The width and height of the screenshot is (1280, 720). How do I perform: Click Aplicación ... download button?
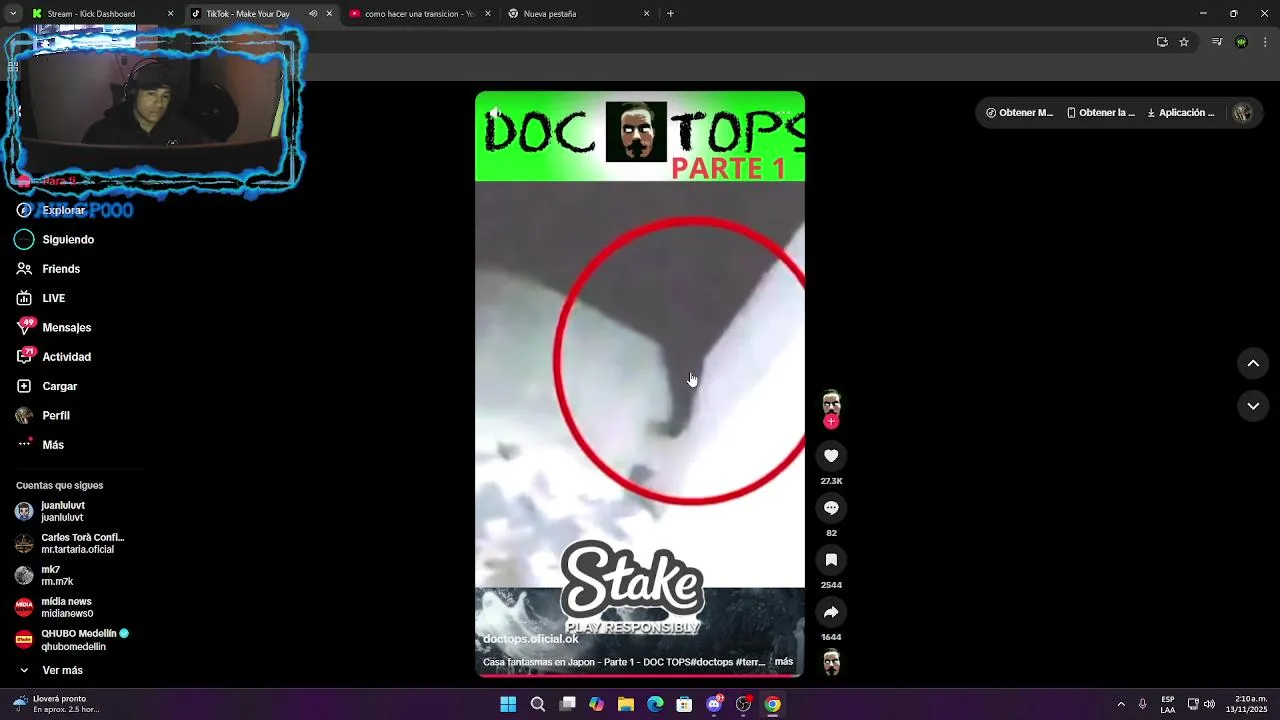tap(1180, 113)
